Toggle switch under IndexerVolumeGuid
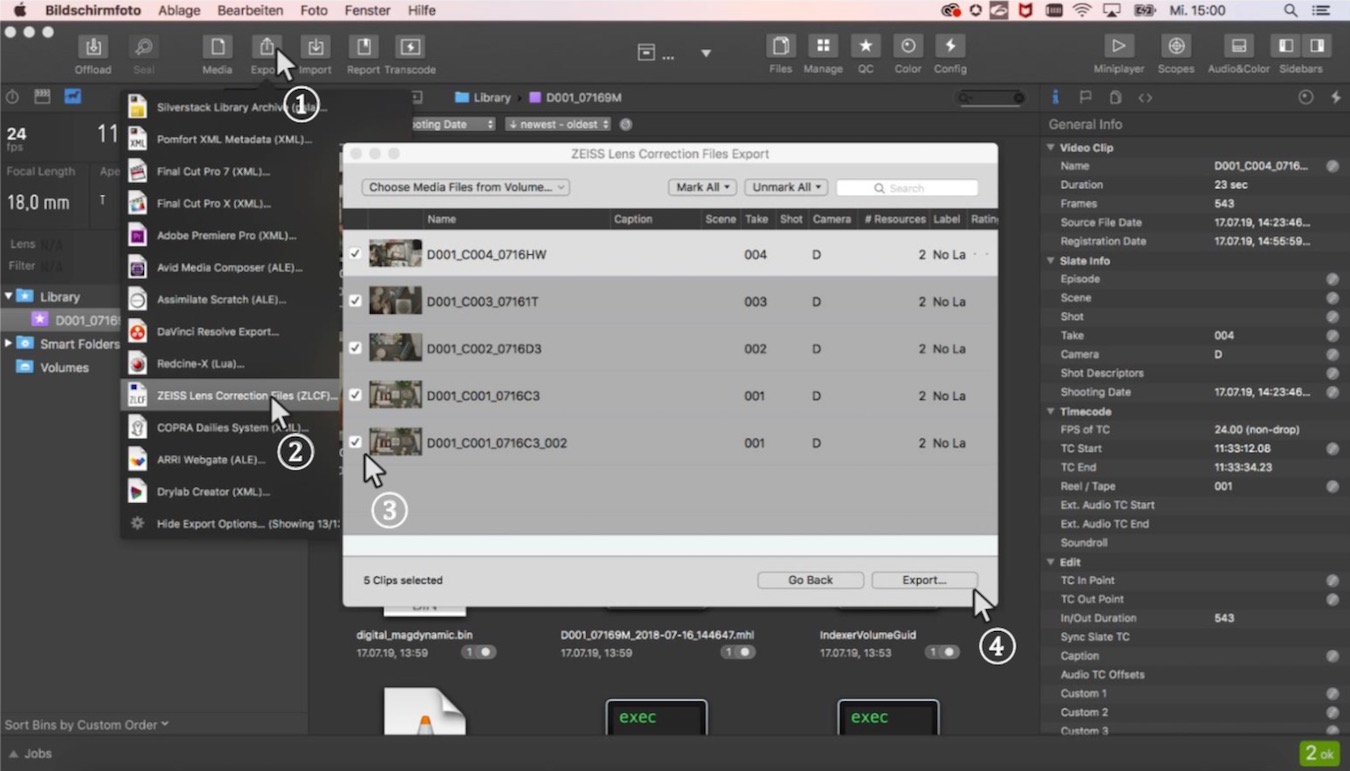Image resolution: width=1350 pixels, height=771 pixels. [942, 652]
